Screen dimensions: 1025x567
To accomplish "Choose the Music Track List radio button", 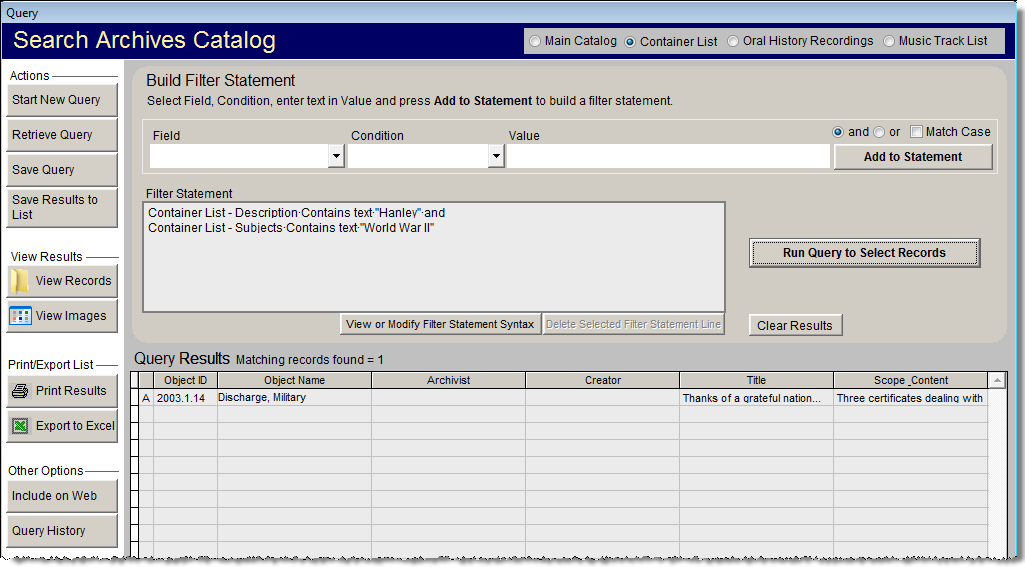I will (x=890, y=41).
